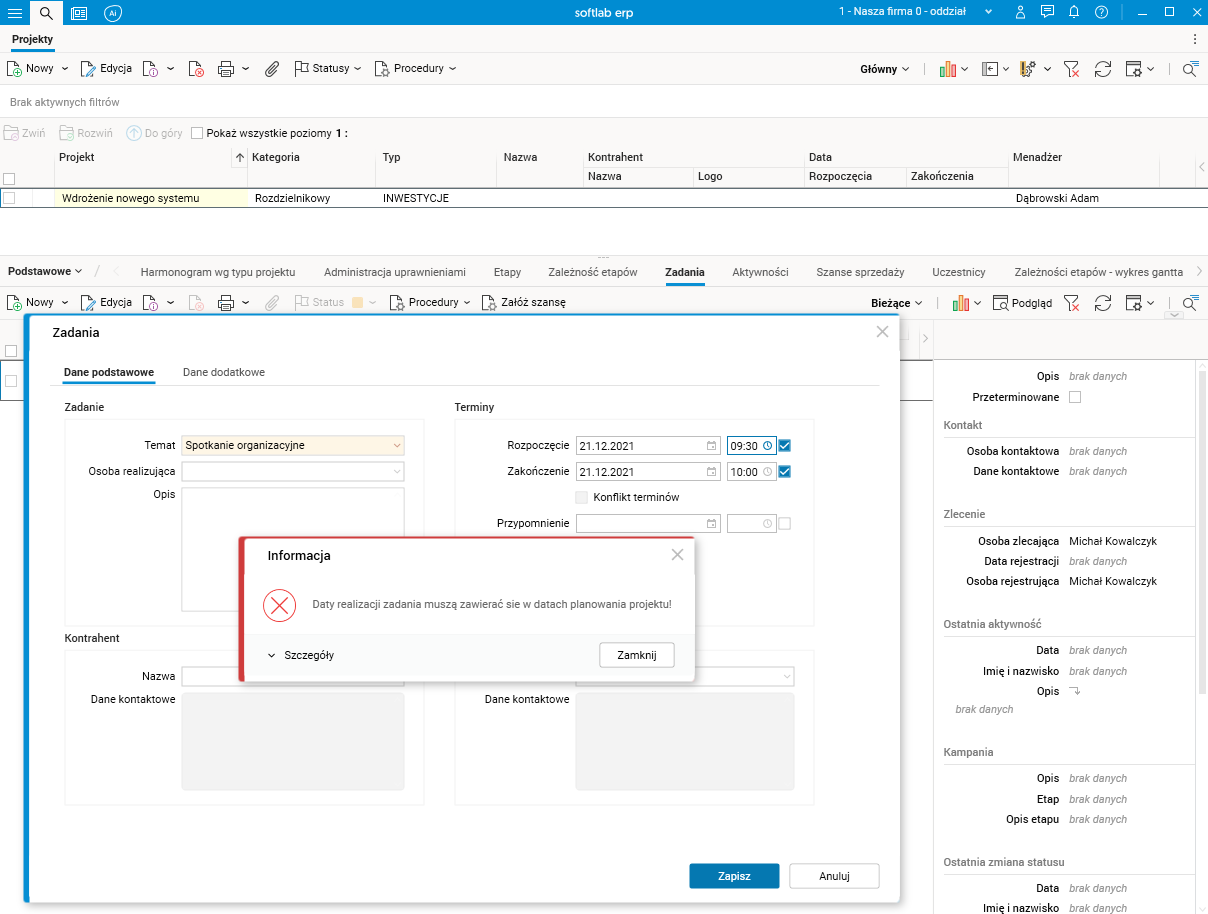Viewport: 1208px width, 914px height.
Task: Switch to Dane dodatkowe tab
Action: click(x=224, y=372)
